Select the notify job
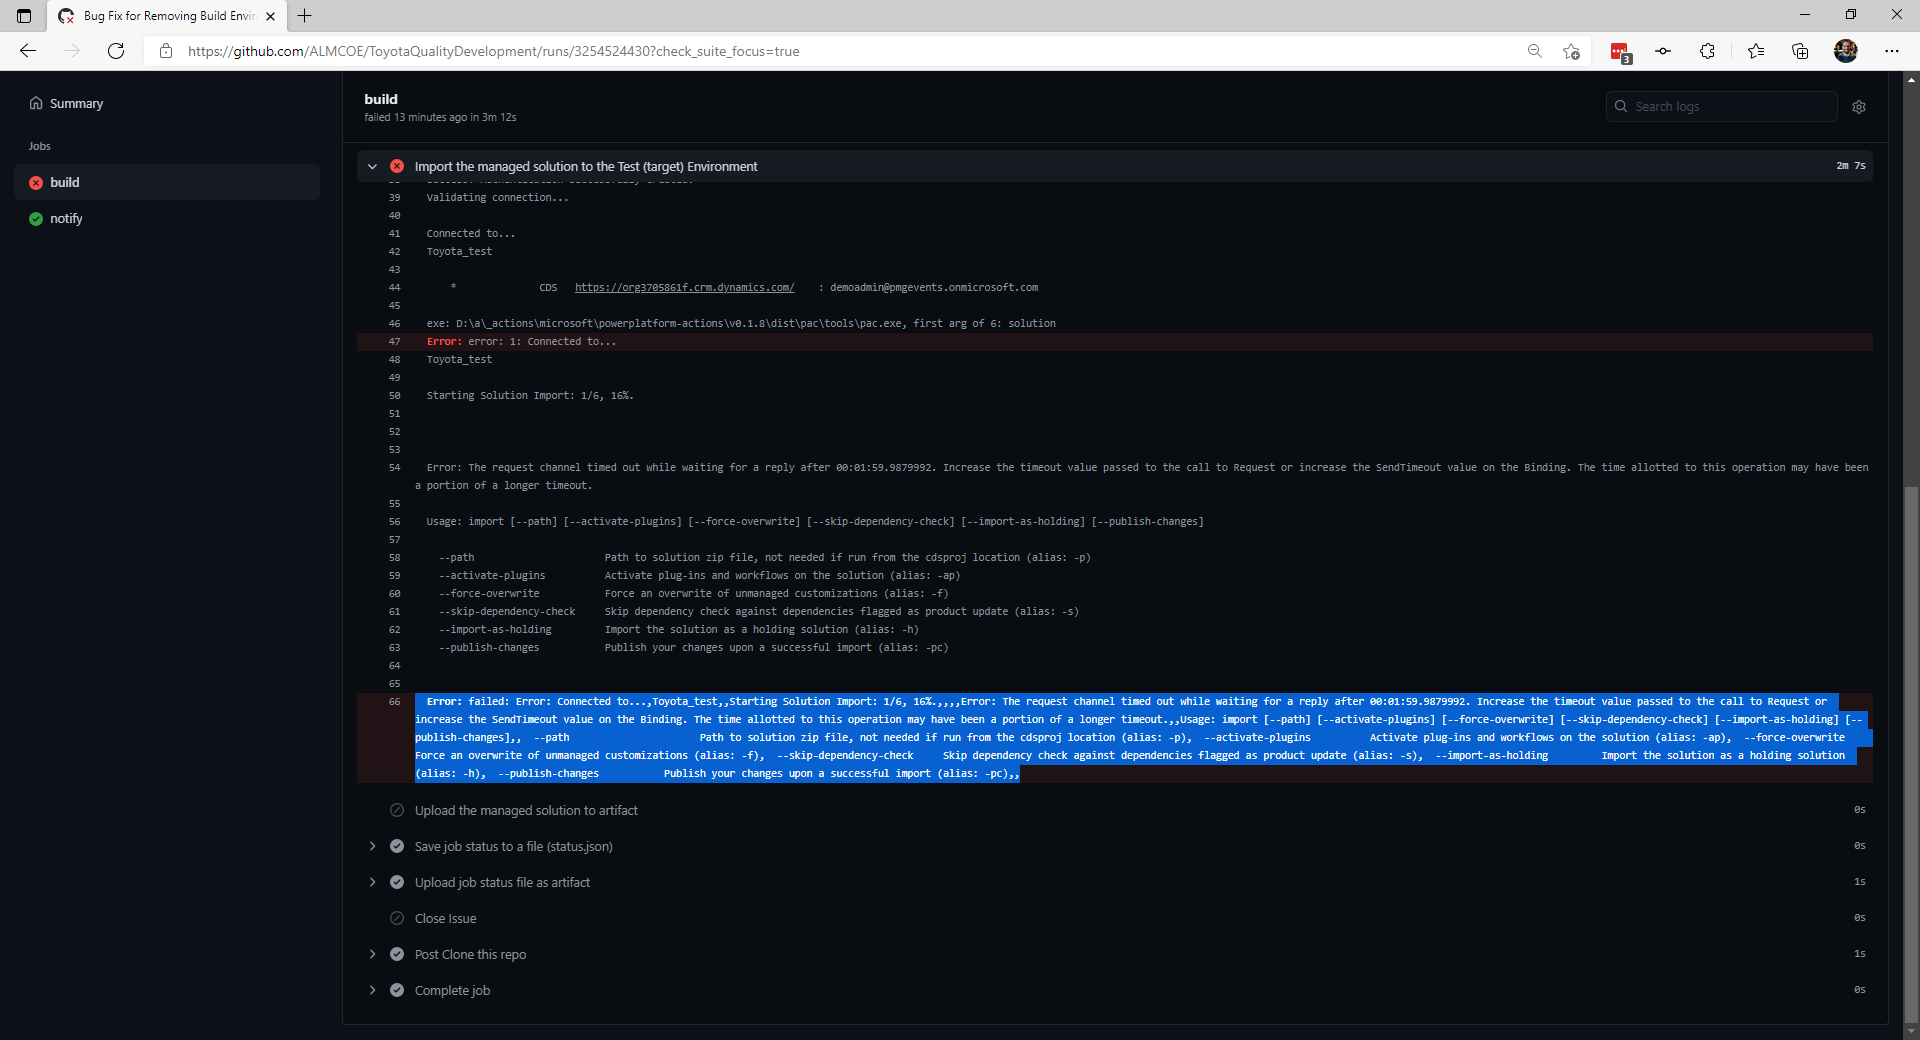The height and width of the screenshot is (1040, 1920). [x=167, y=218]
